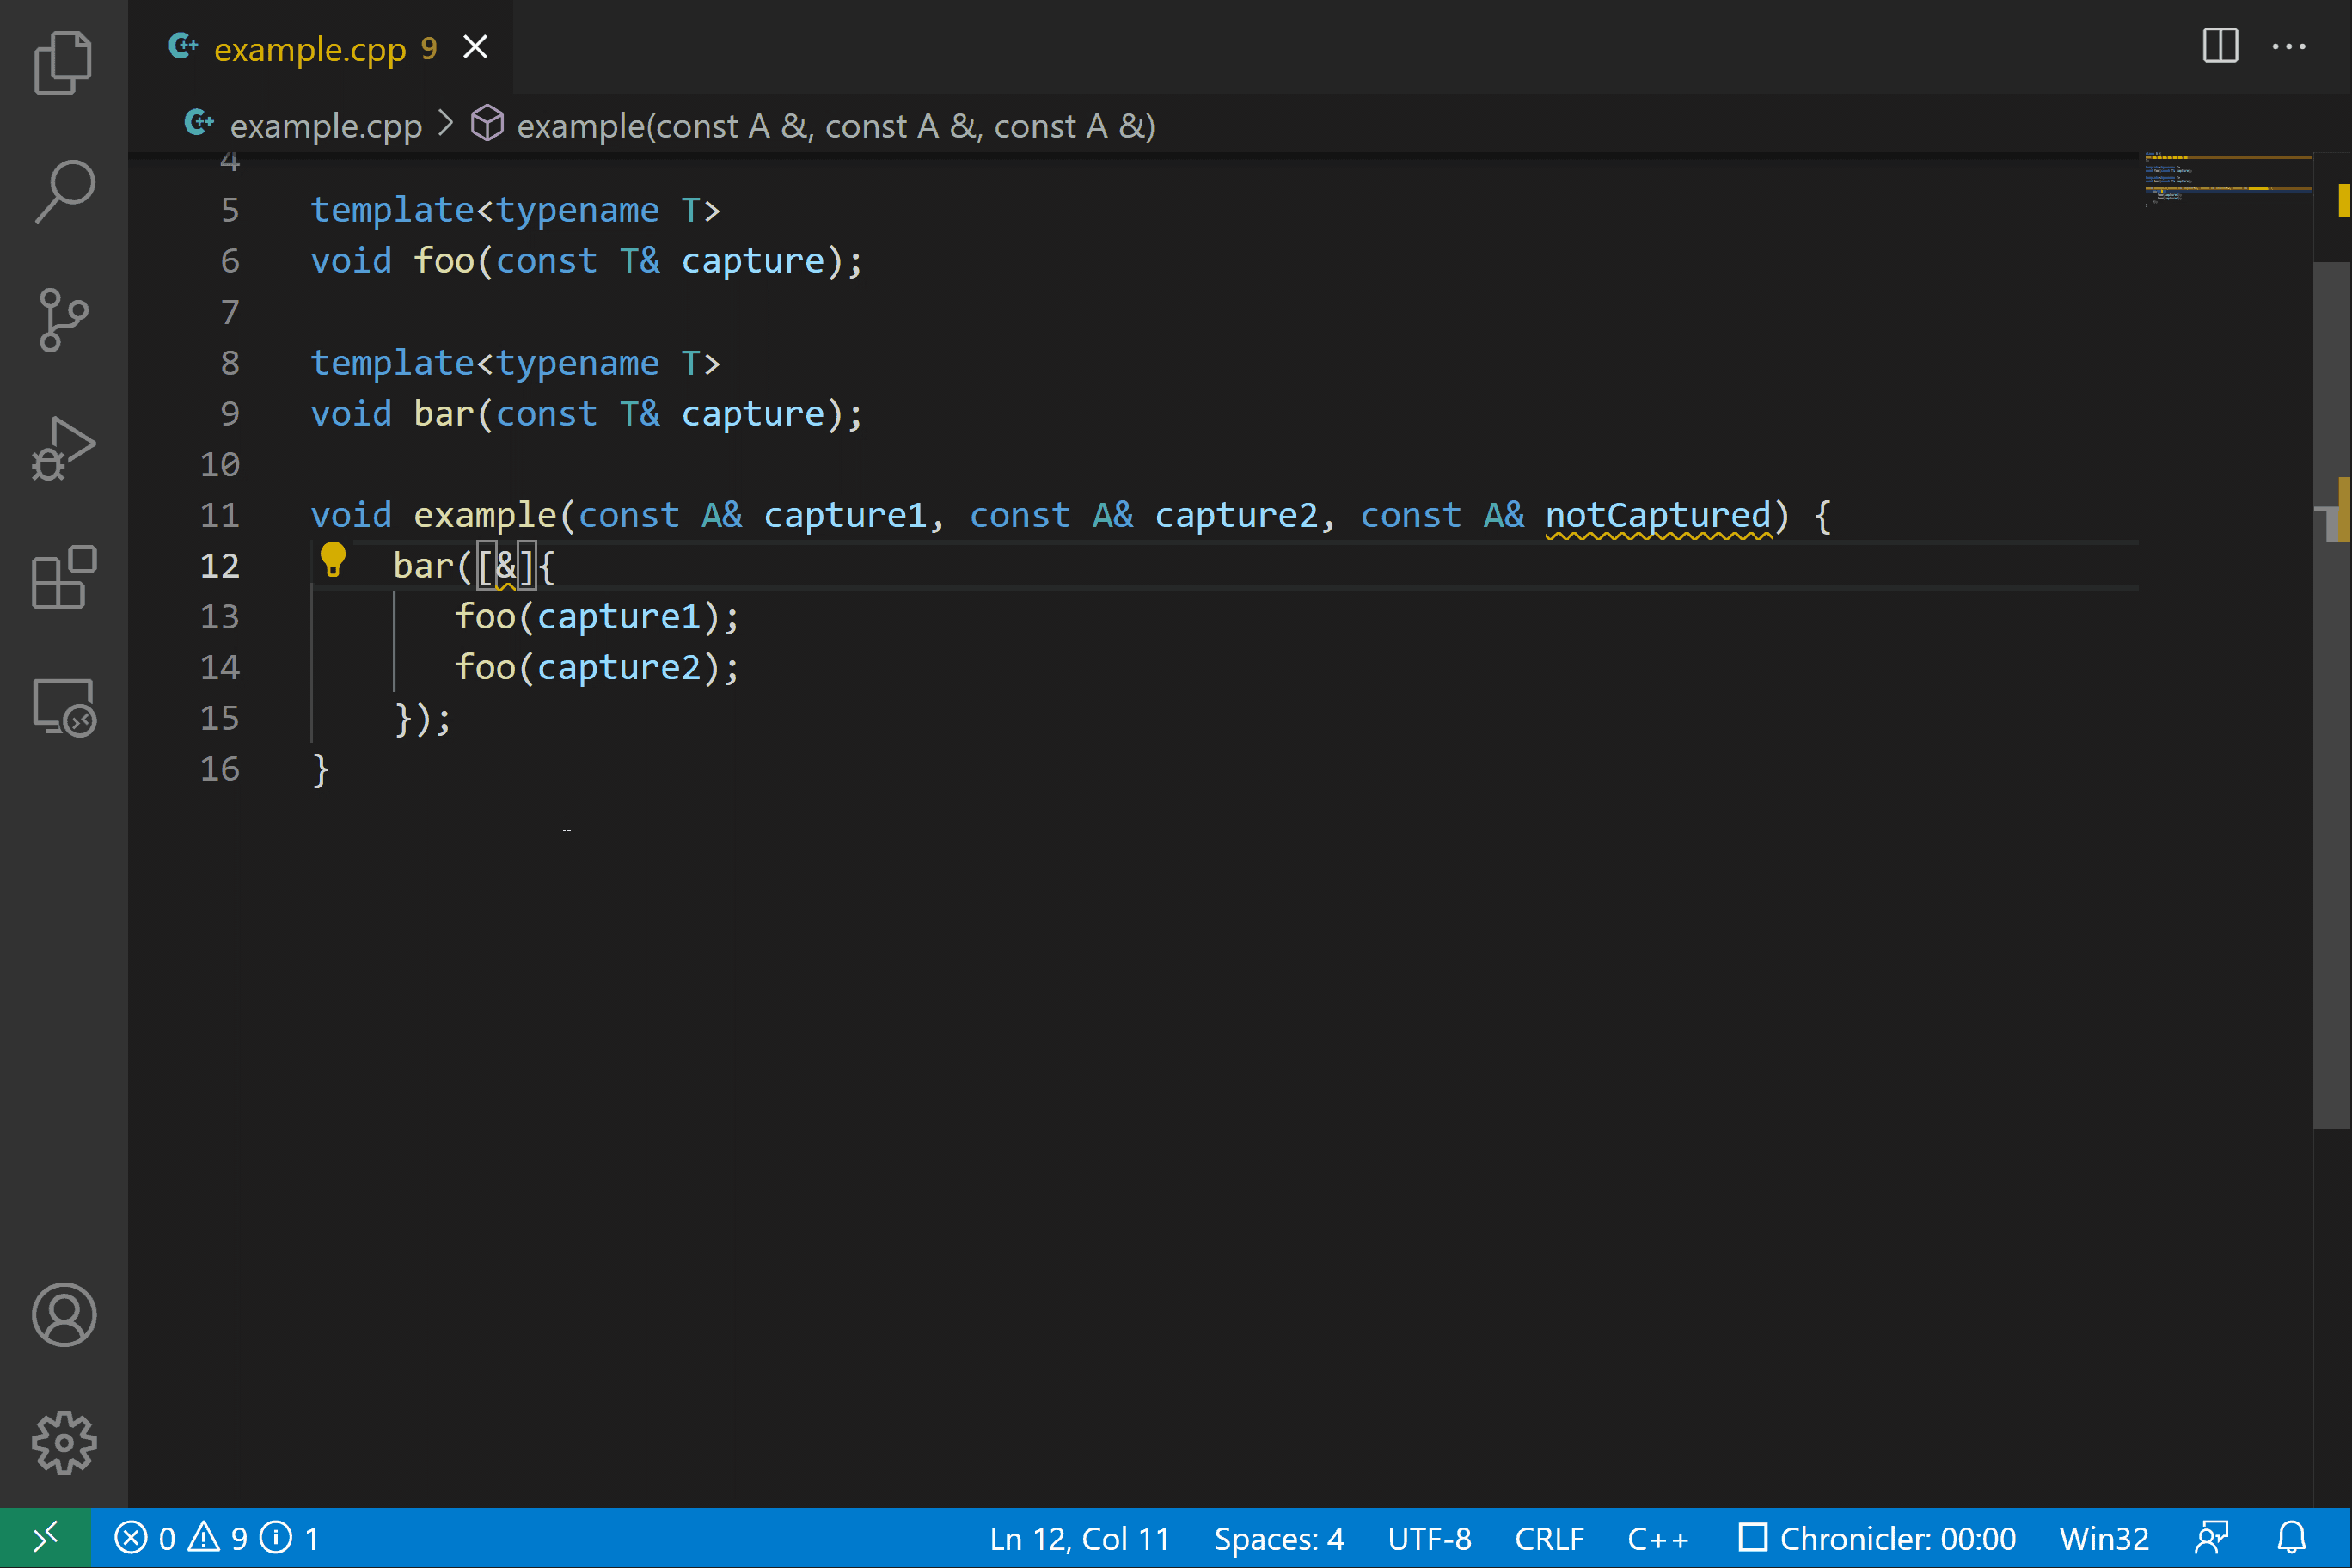Viewport: 2352px width, 1568px height.
Task: Open the C++ language mode picker
Action: pyautogui.click(x=1658, y=1538)
